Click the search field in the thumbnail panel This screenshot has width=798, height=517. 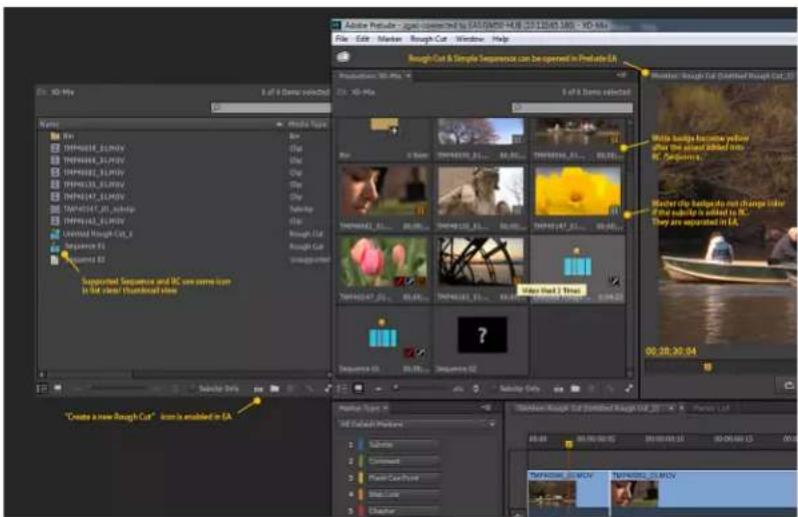coord(573,107)
